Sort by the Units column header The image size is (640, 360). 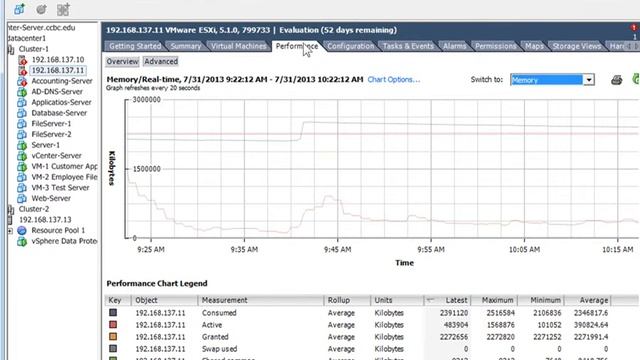(x=397, y=300)
